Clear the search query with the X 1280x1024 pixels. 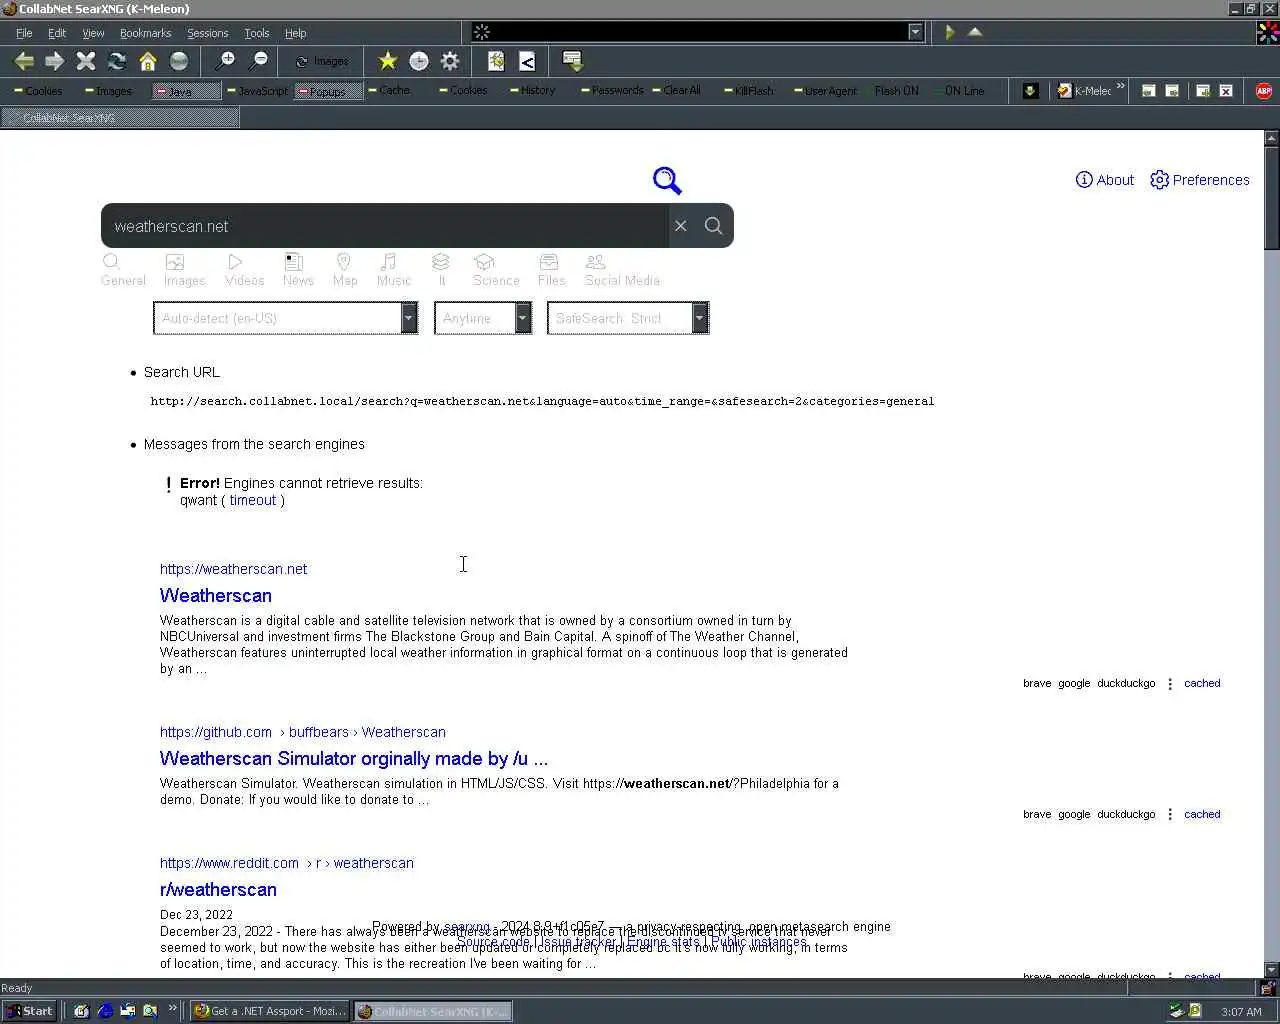click(x=681, y=226)
